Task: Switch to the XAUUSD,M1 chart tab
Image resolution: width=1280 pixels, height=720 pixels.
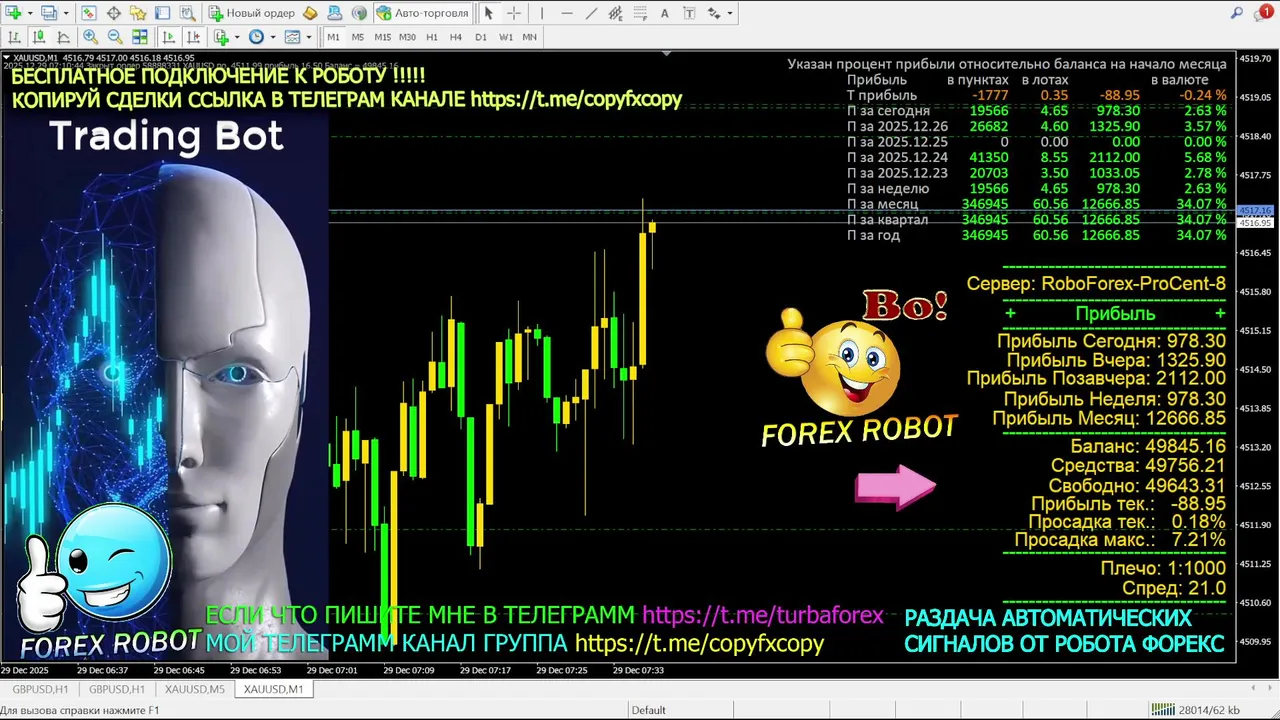Action: 273,689
